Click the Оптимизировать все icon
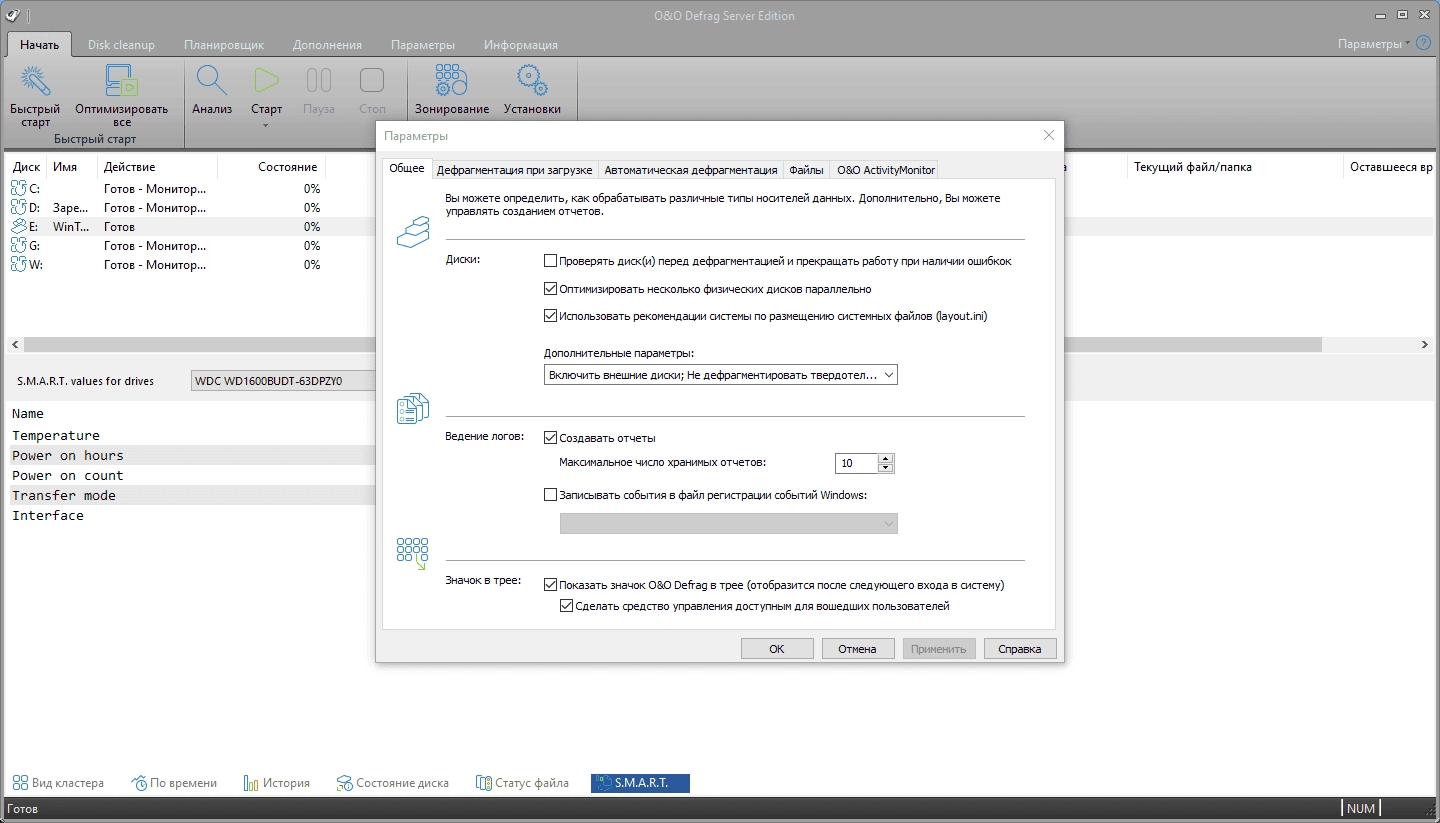1440x823 pixels. (121, 81)
